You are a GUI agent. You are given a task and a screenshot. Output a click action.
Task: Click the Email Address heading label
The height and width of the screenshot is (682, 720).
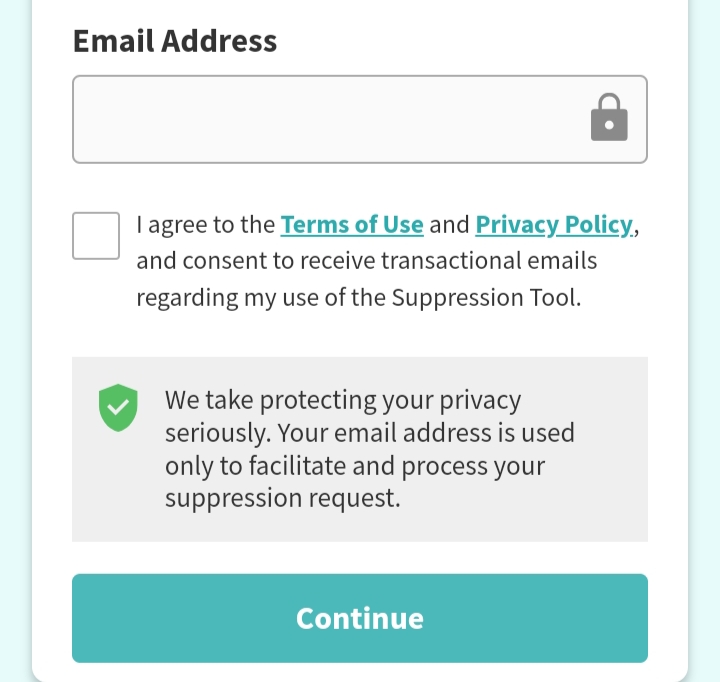click(175, 41)
